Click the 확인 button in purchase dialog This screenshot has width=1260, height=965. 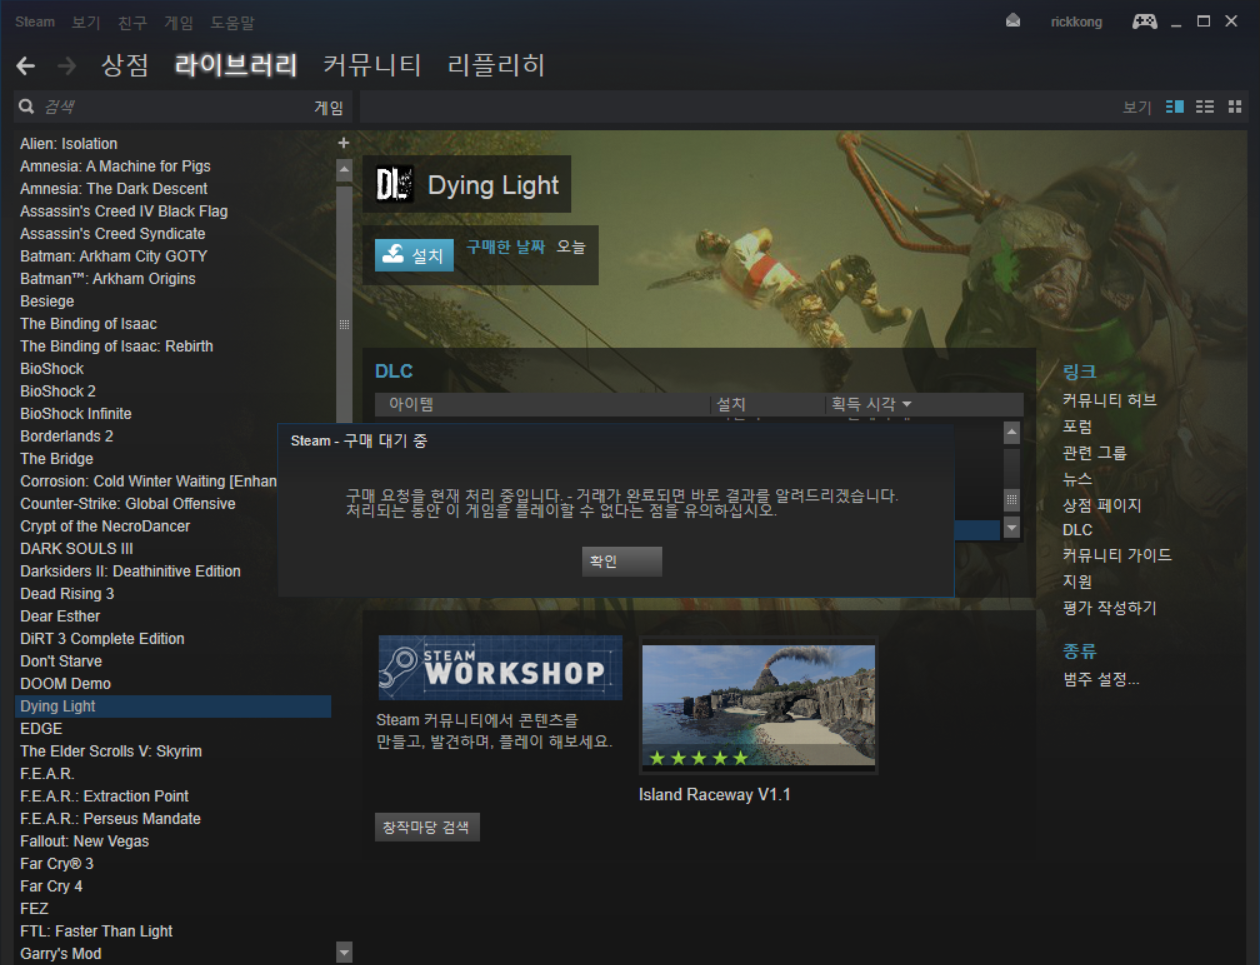point(622,562)
